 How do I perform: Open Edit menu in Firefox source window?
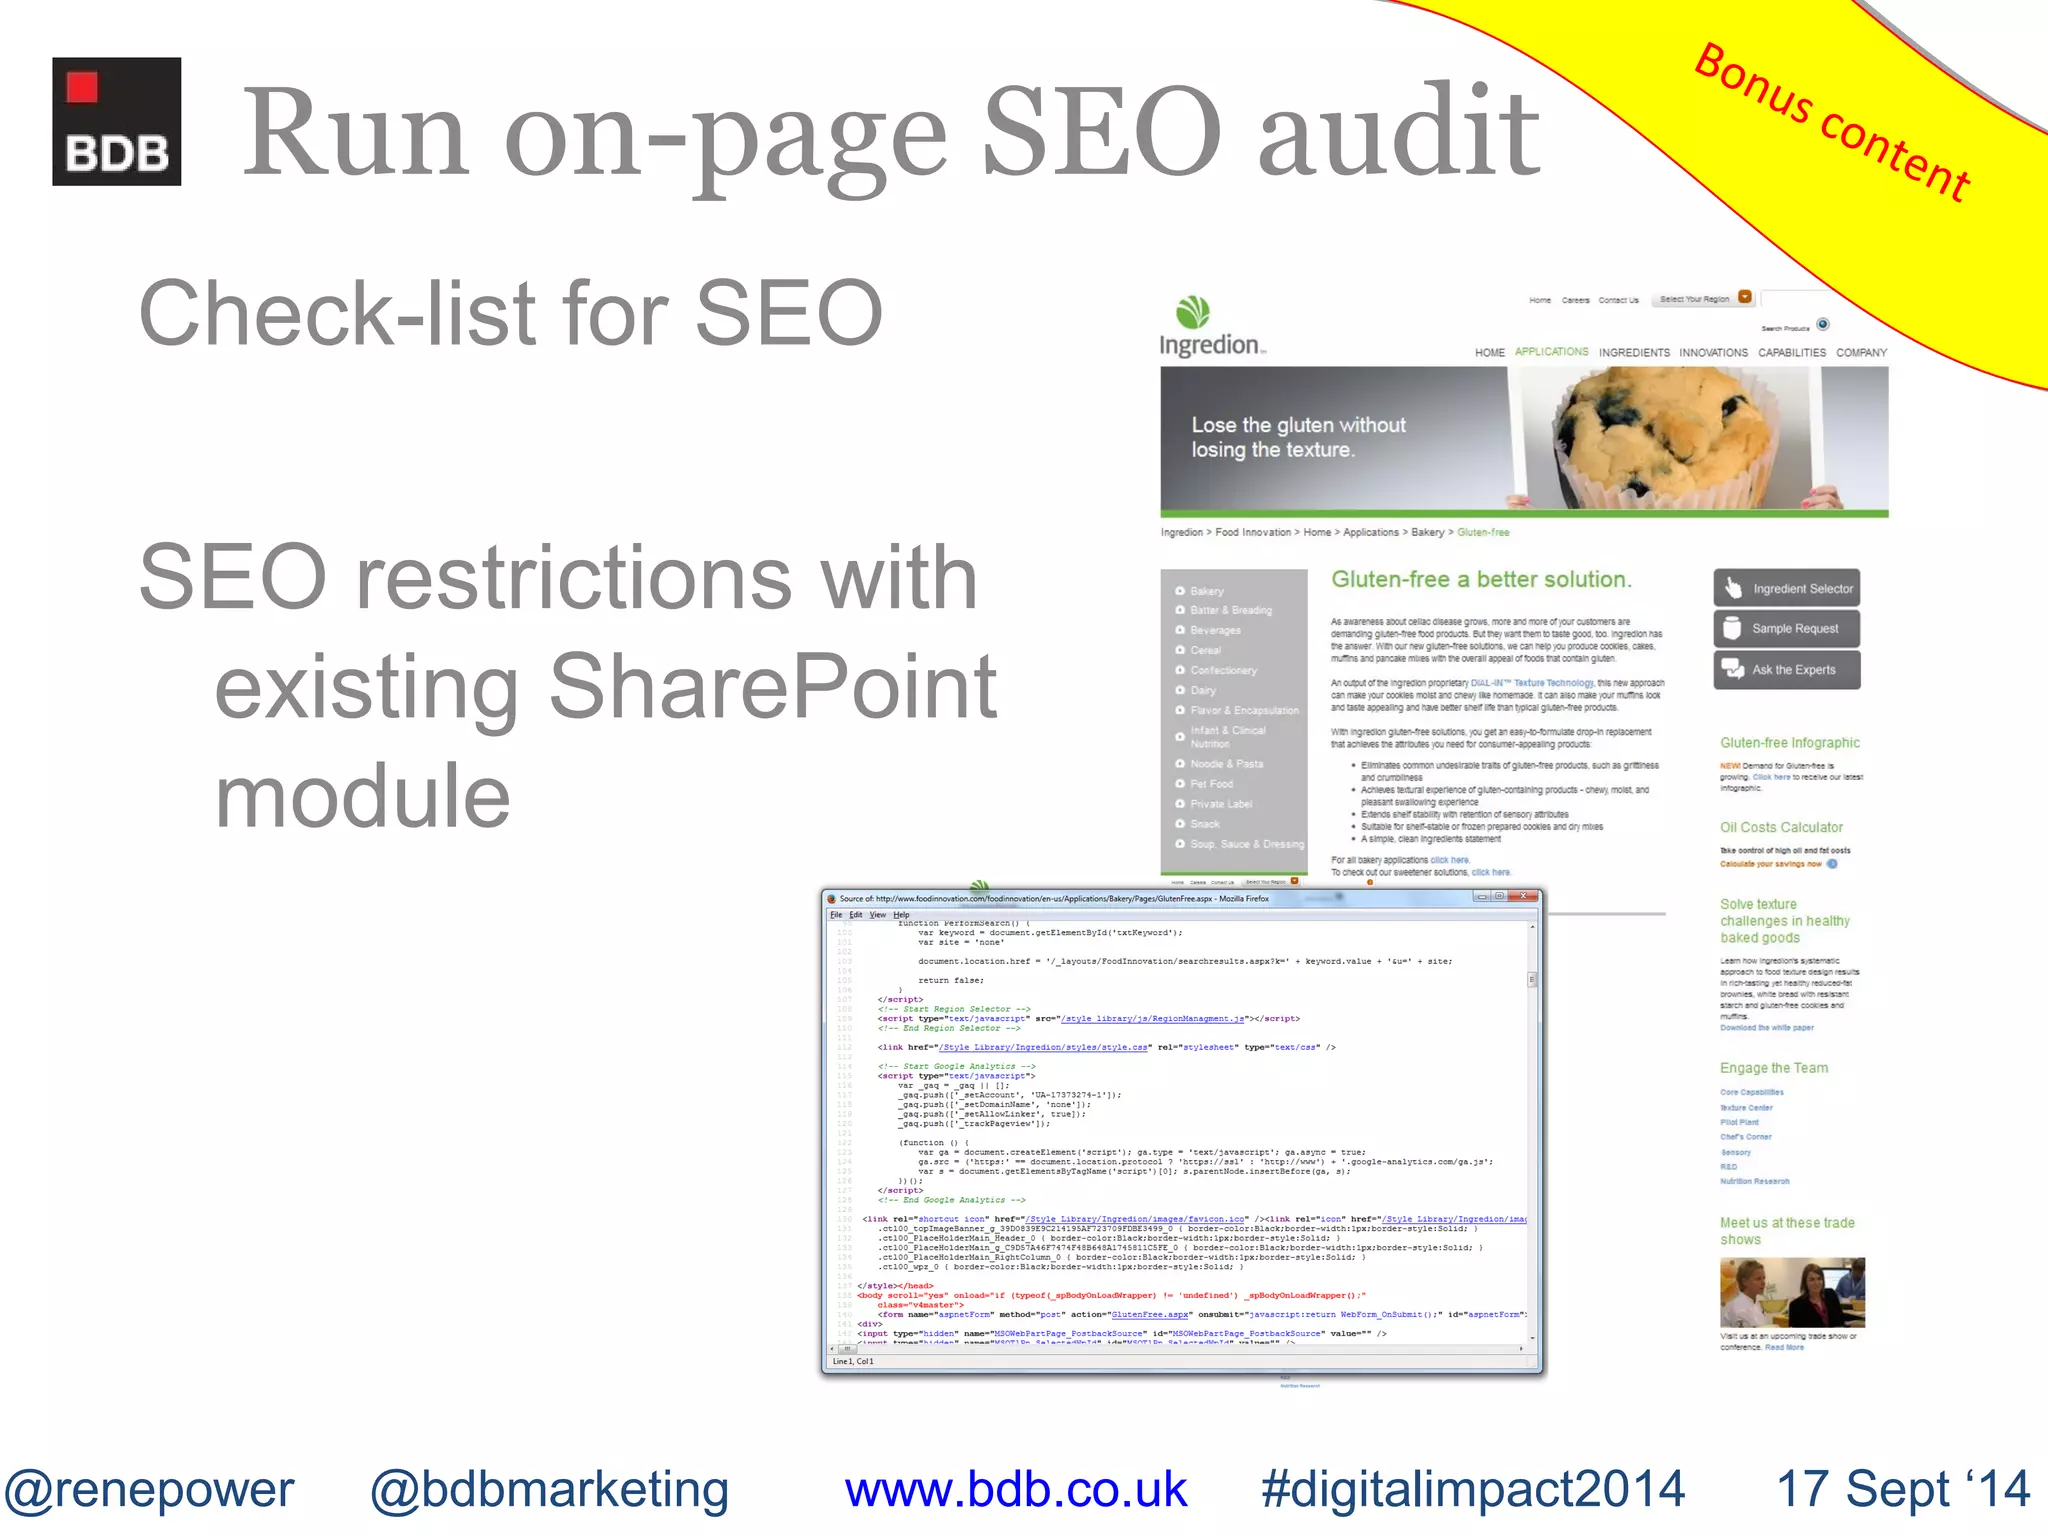pyautogui.click(x=856, y=915)
